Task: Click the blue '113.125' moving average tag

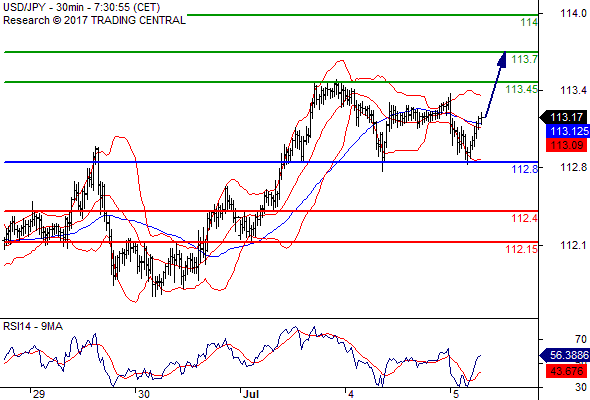Action: [568, 131]
